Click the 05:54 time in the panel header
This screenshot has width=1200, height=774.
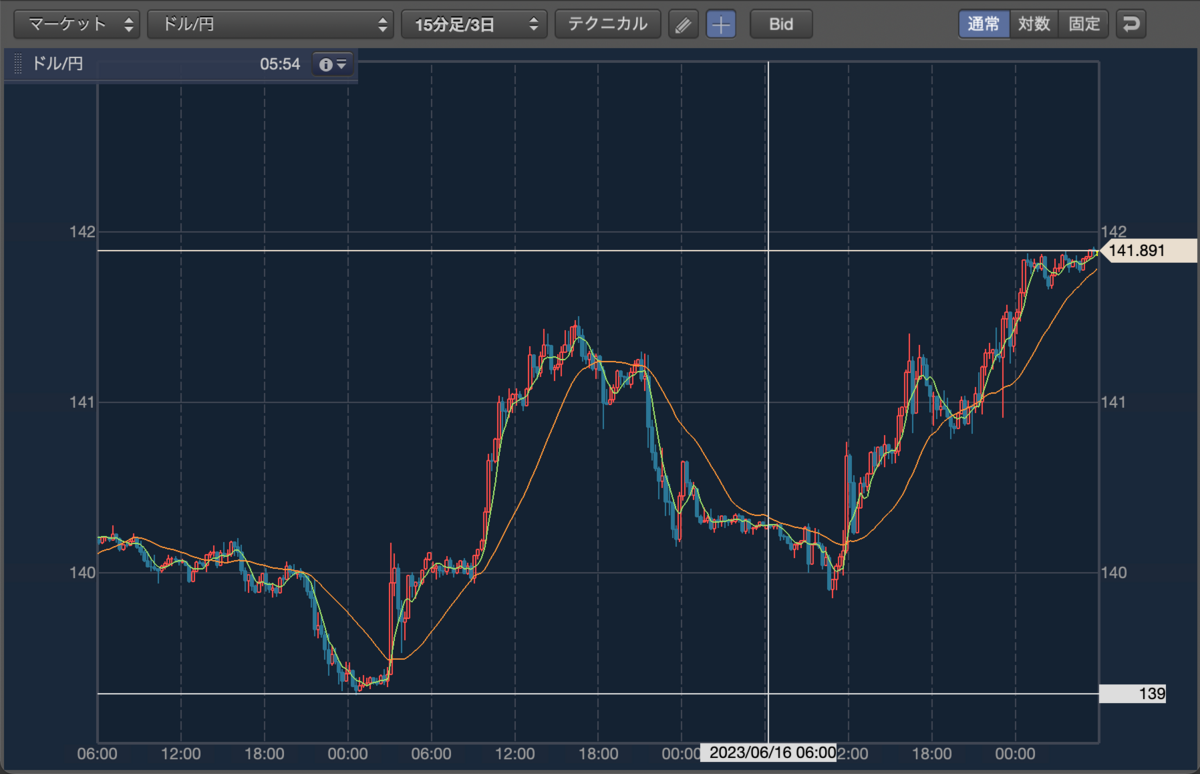279,65
